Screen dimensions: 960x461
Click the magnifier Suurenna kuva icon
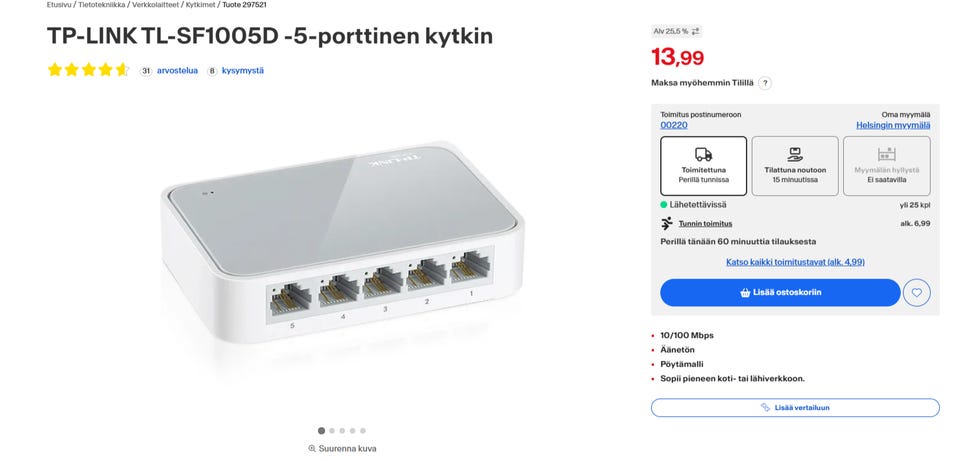[312, 449]
